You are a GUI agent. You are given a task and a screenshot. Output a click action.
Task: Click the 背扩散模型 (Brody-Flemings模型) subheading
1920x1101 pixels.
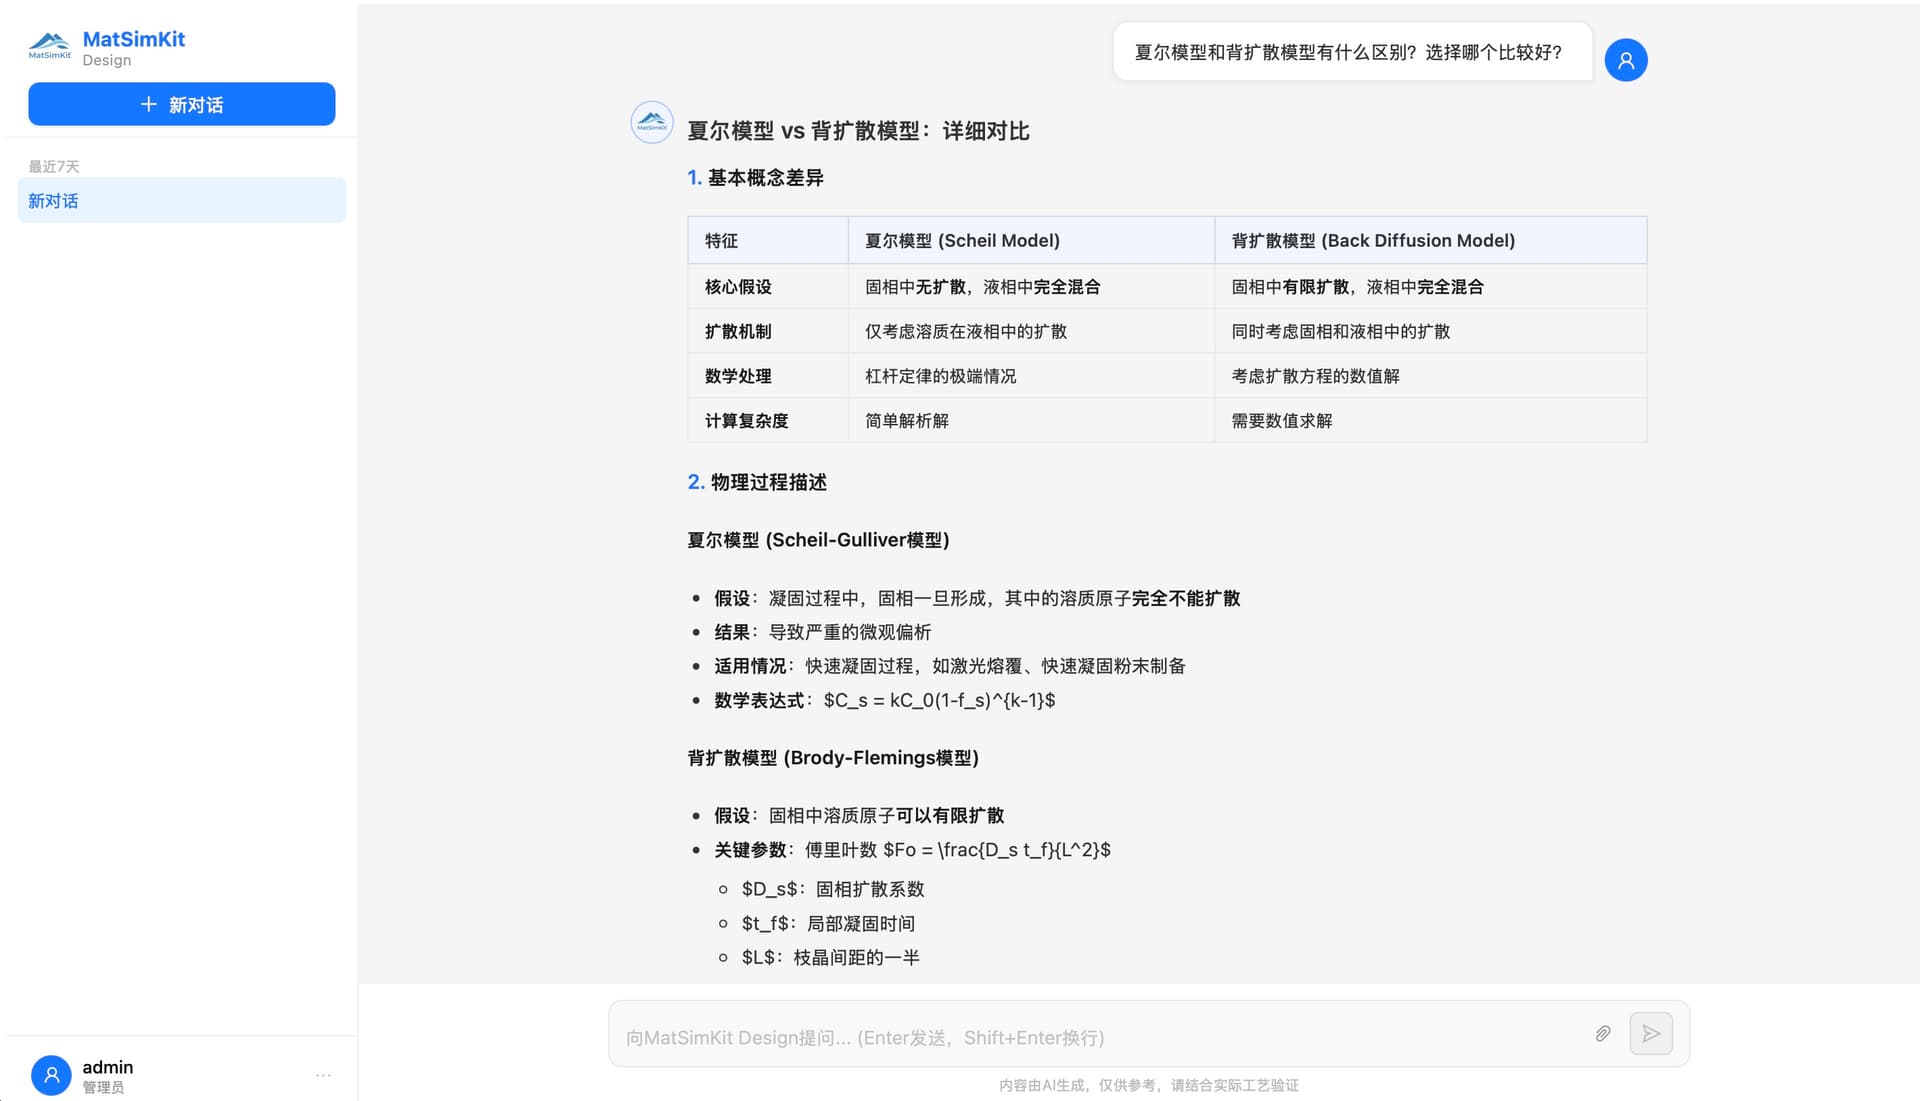click(832, 758)
